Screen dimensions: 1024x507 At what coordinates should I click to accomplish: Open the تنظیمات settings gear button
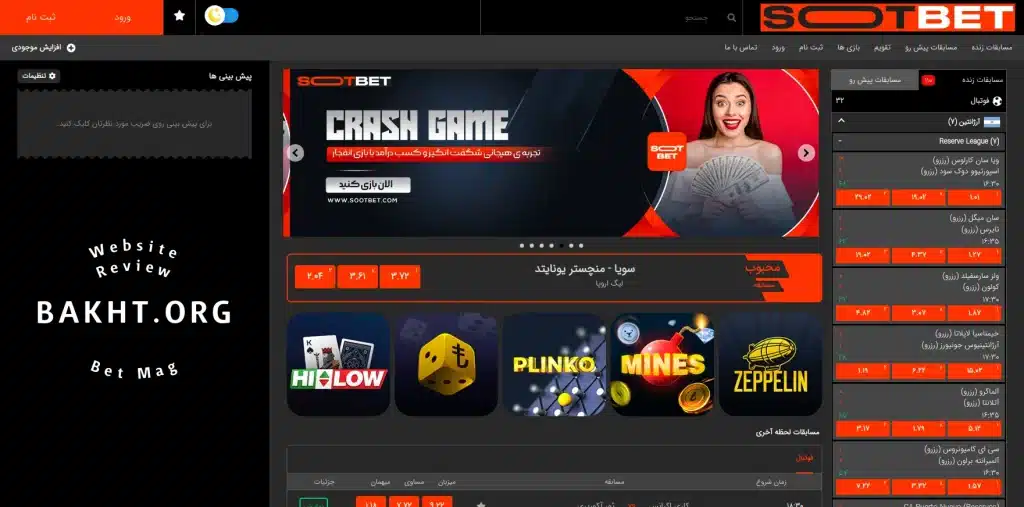[39, 76]
